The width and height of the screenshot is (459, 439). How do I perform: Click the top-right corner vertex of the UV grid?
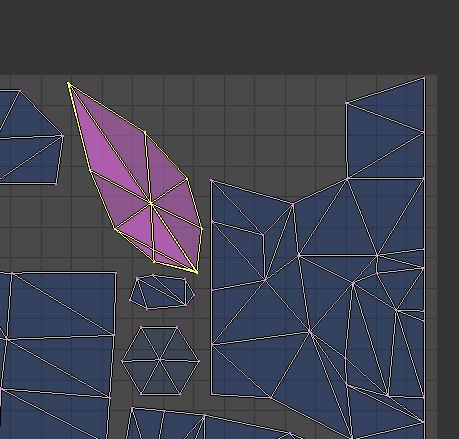click(424, 78)
